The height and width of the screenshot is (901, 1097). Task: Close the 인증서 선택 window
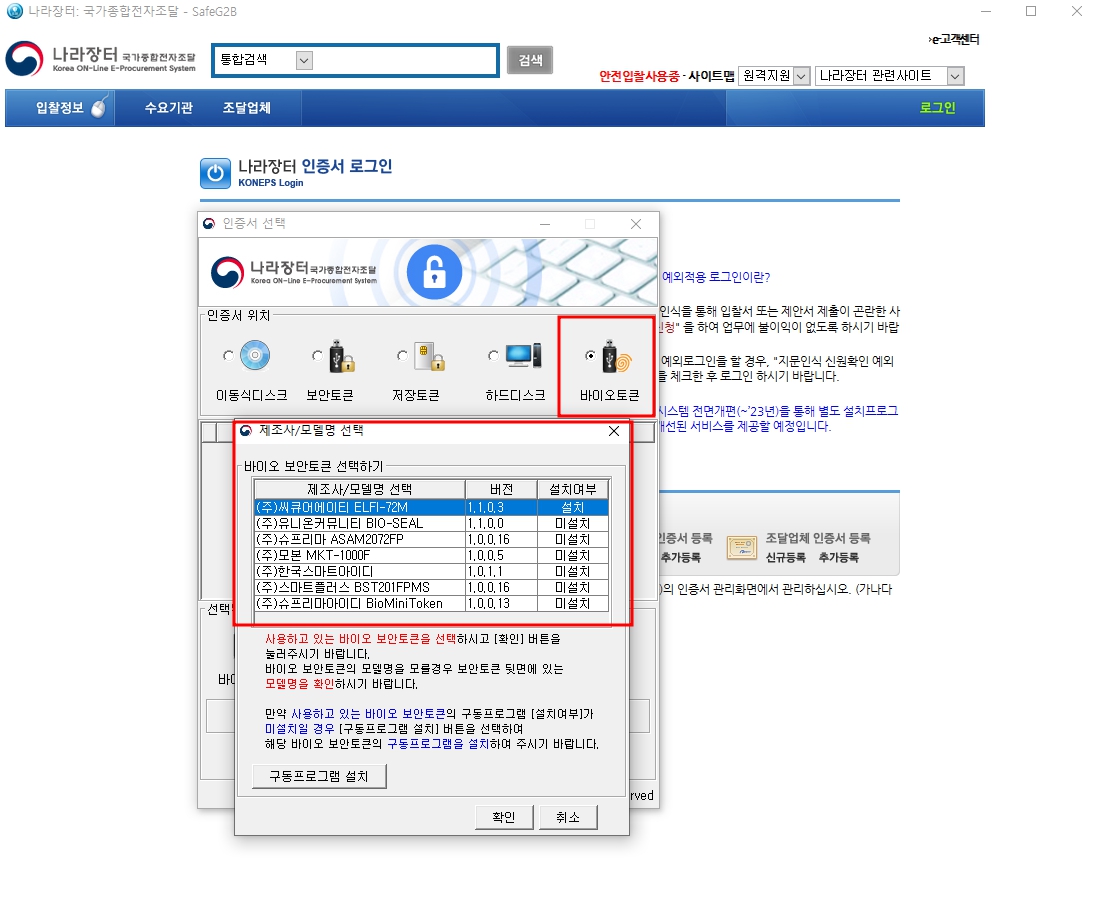635,224
